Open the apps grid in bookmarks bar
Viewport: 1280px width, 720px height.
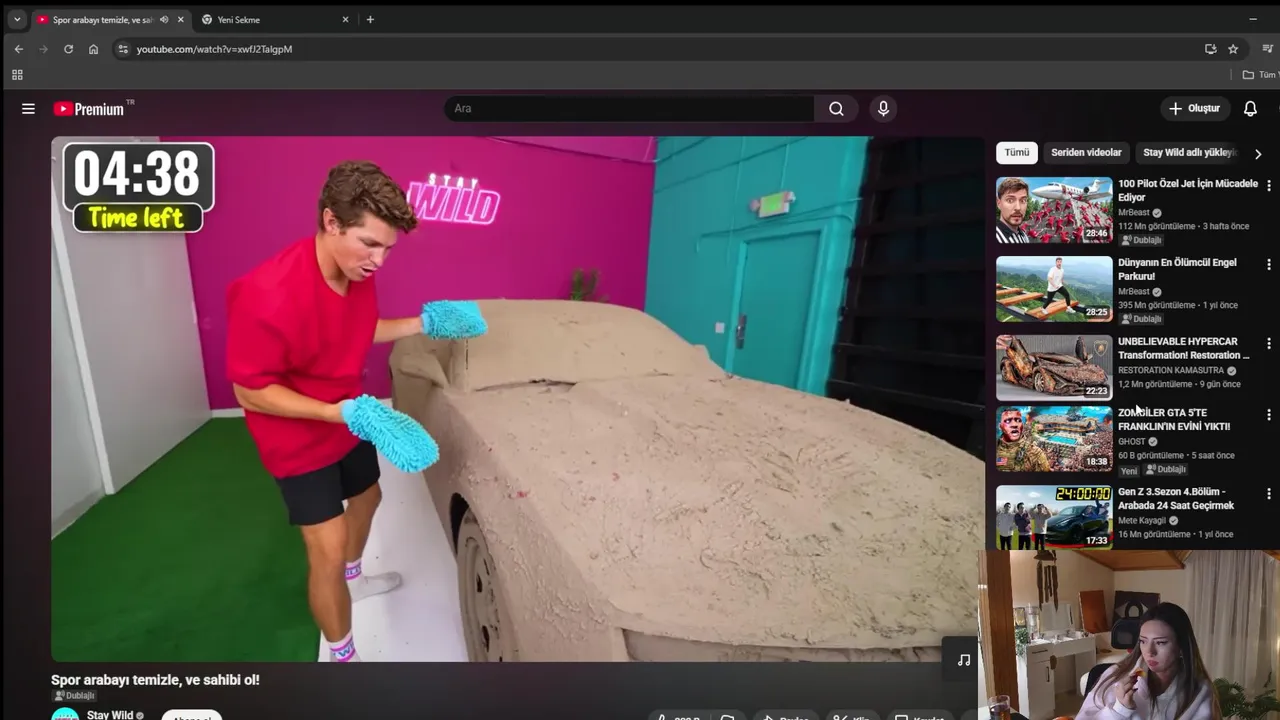tap(17, 75)
